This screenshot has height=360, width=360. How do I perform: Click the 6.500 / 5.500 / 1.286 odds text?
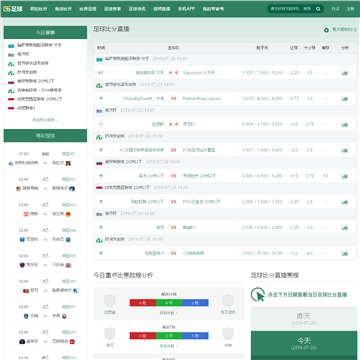point(262,176)
